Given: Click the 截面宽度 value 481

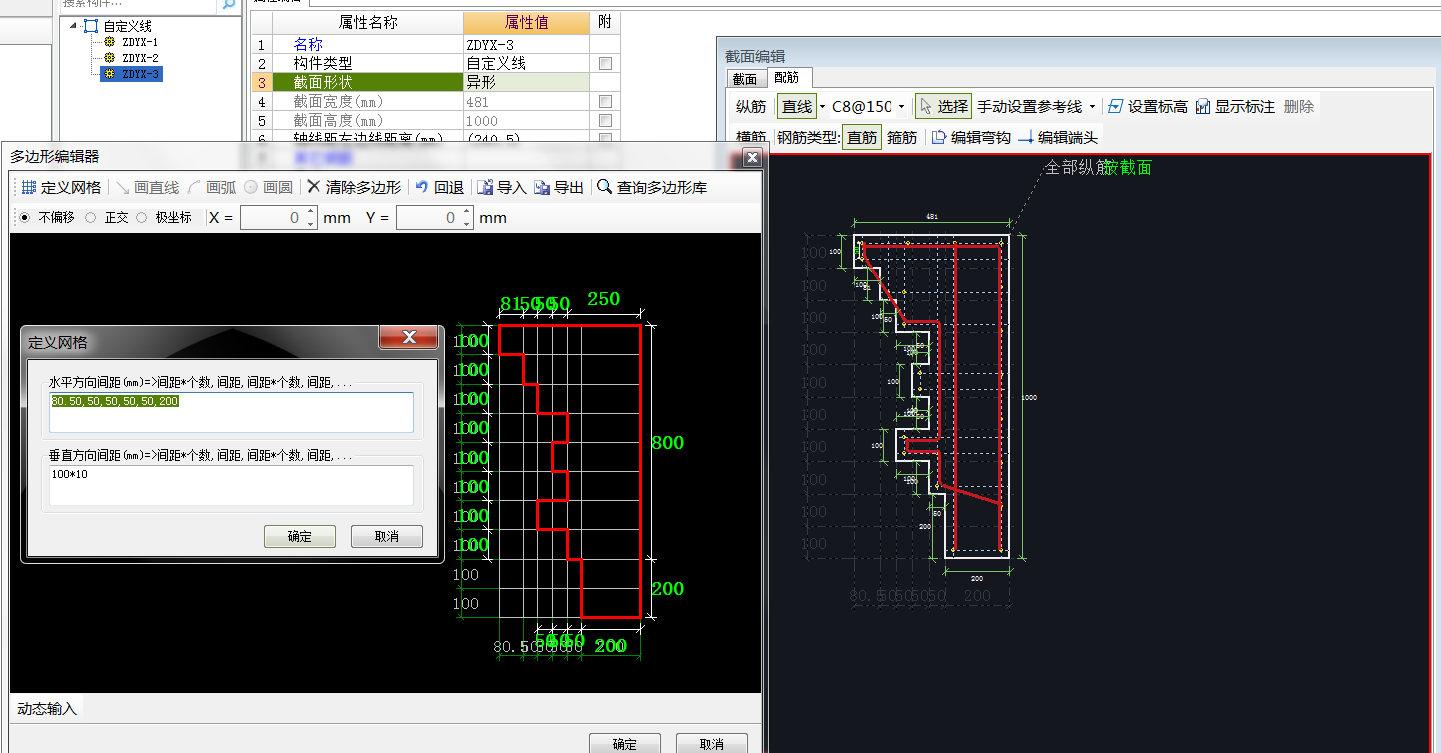Looking at the screenshot, I should tap(526, 102).
